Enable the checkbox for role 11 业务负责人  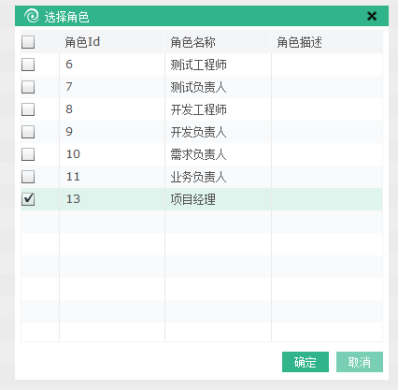tap(28, 177)
